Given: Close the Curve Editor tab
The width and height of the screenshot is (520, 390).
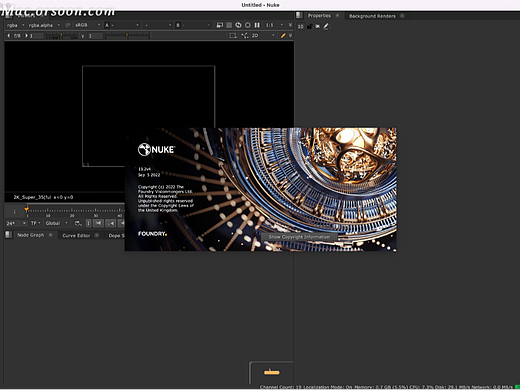Looking at the screenshot, I should [97, 235].
